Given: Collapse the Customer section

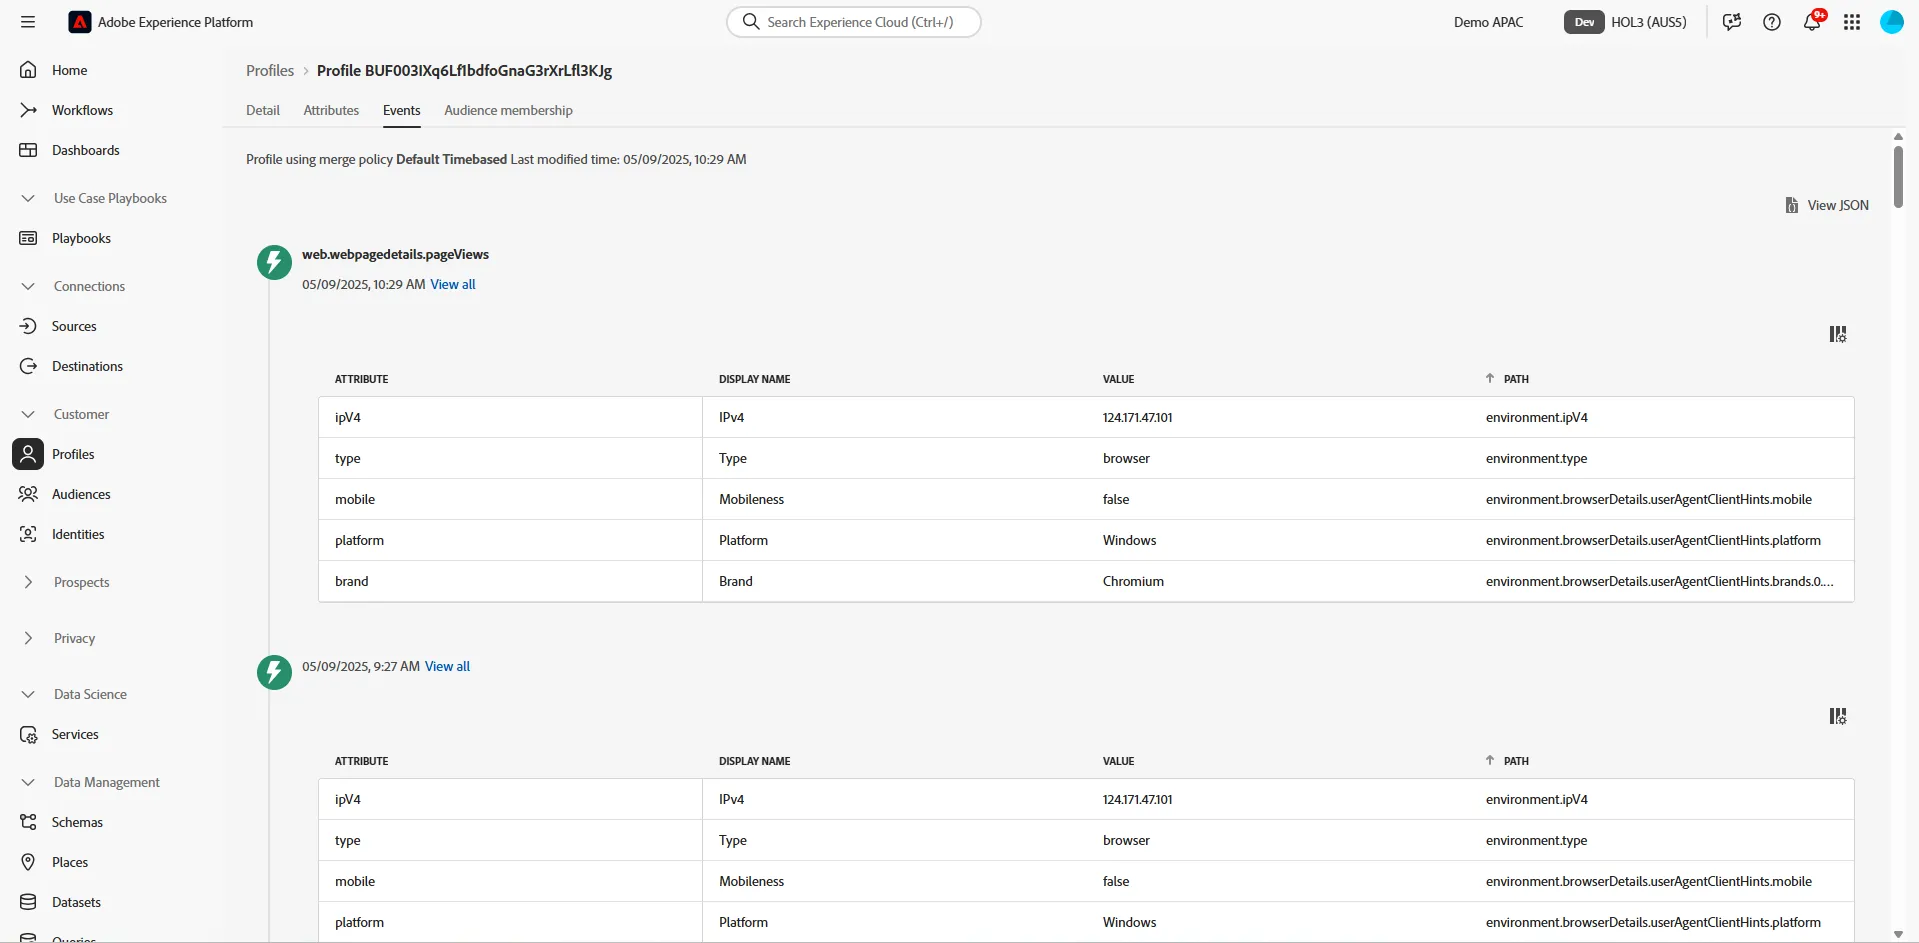Looking at the screenshot, I should coord(28,414).
